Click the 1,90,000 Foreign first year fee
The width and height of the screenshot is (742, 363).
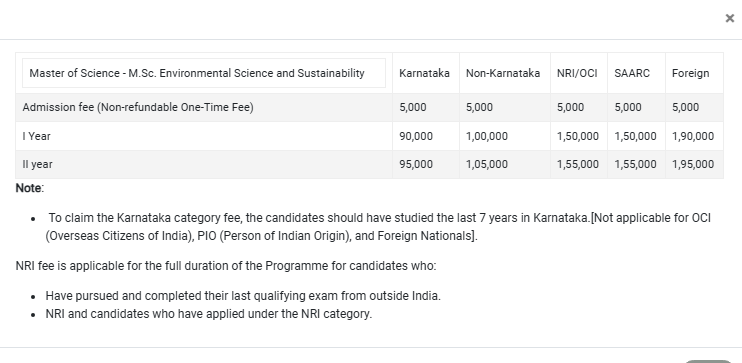[x=693, y=136]
